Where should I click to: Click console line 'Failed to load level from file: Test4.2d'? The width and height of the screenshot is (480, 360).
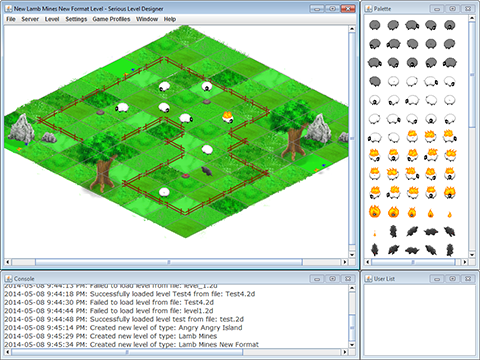[109, 302]
